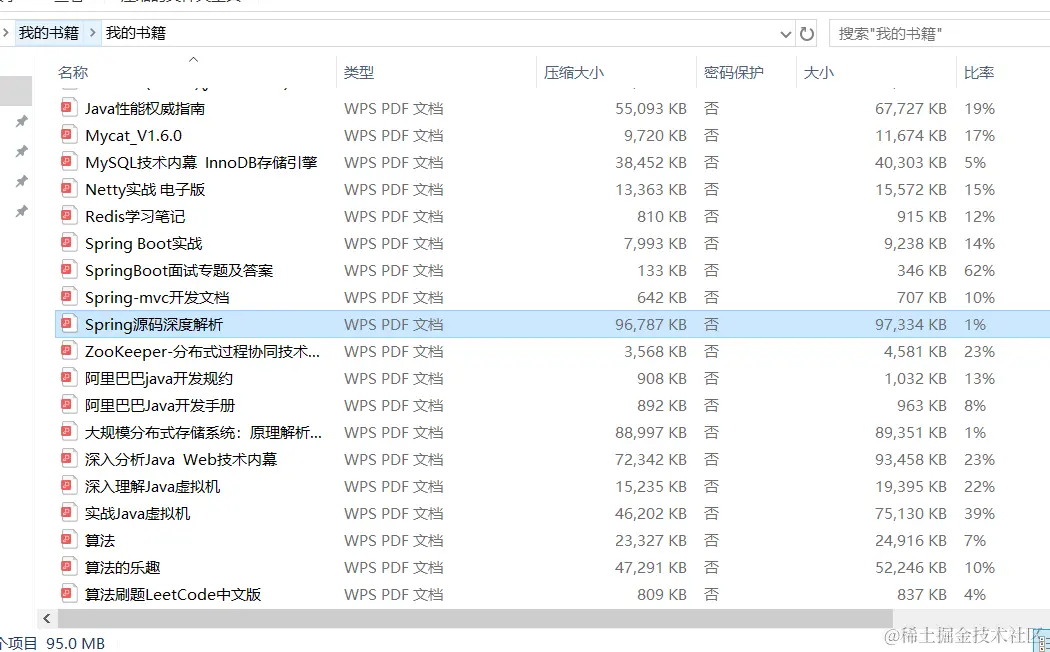Image resolution: width=1050 pixels, height=652 pixels.
Task: Click the refresh icon beside the address bar
Action: pos(807,32)
